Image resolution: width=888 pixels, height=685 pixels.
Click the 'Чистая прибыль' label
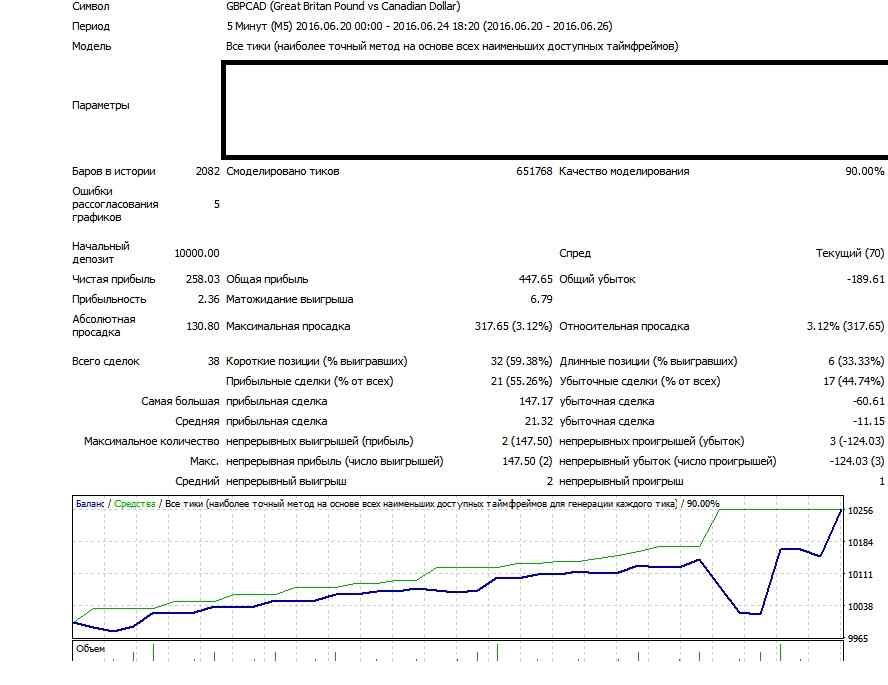(x=113, y=279)
